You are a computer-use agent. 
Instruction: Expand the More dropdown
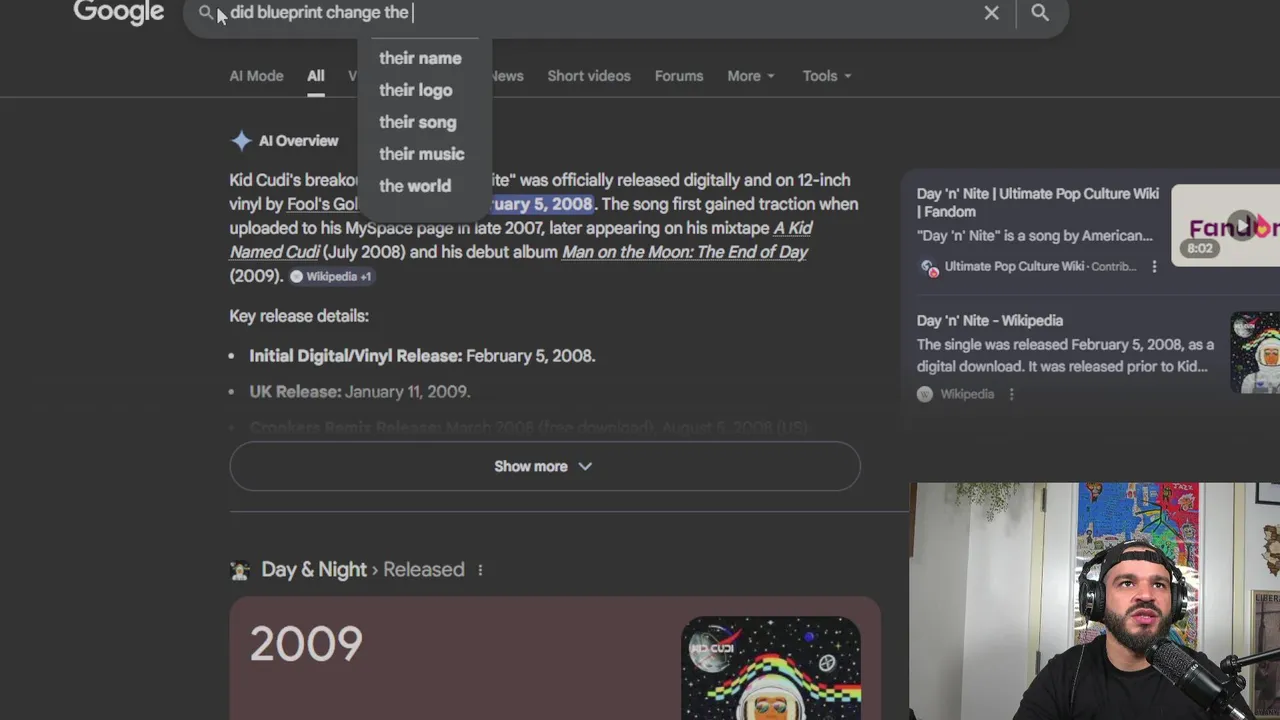click(x=750, y=76)
